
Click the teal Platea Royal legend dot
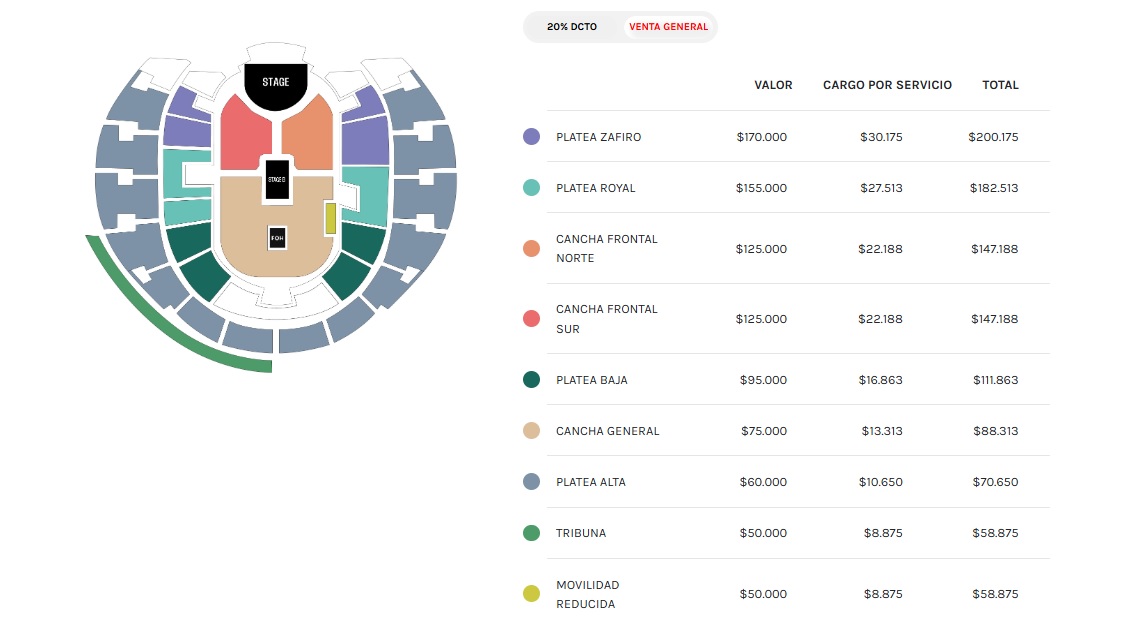531,188
